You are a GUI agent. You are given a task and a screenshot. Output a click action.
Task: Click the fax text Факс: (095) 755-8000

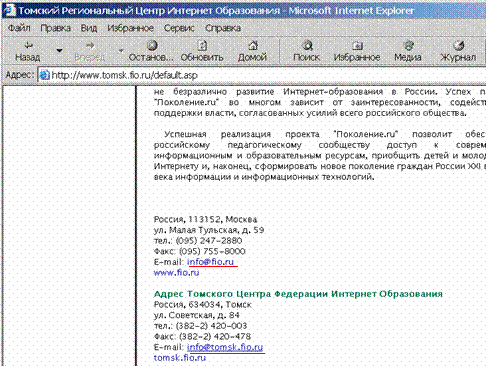pyautogui.click(x=200, y=251)
